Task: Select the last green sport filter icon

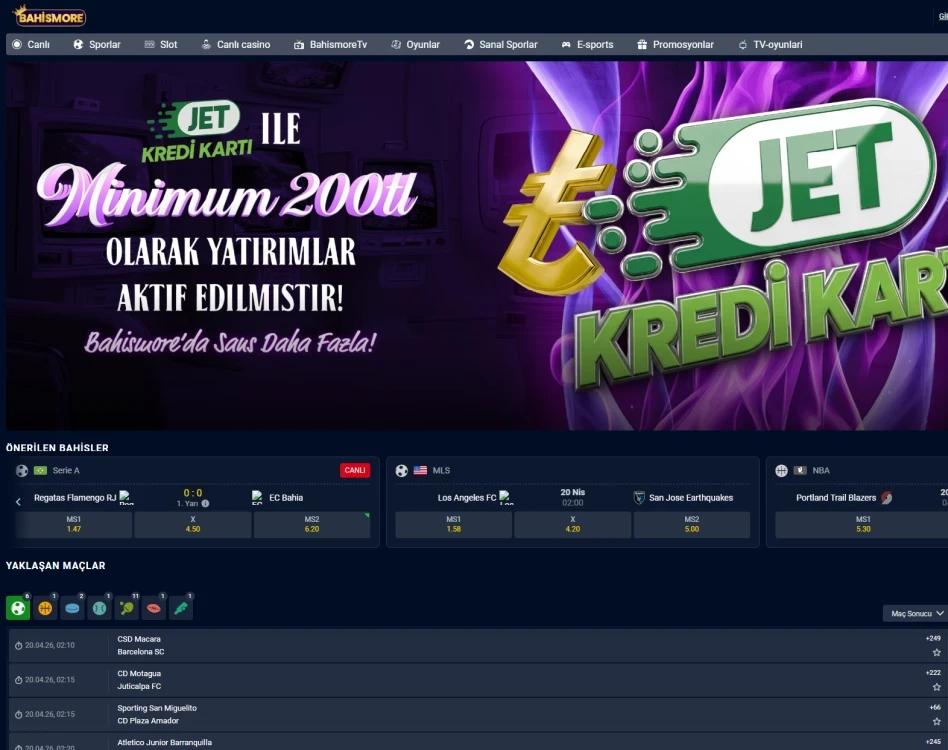Action: 181,608
